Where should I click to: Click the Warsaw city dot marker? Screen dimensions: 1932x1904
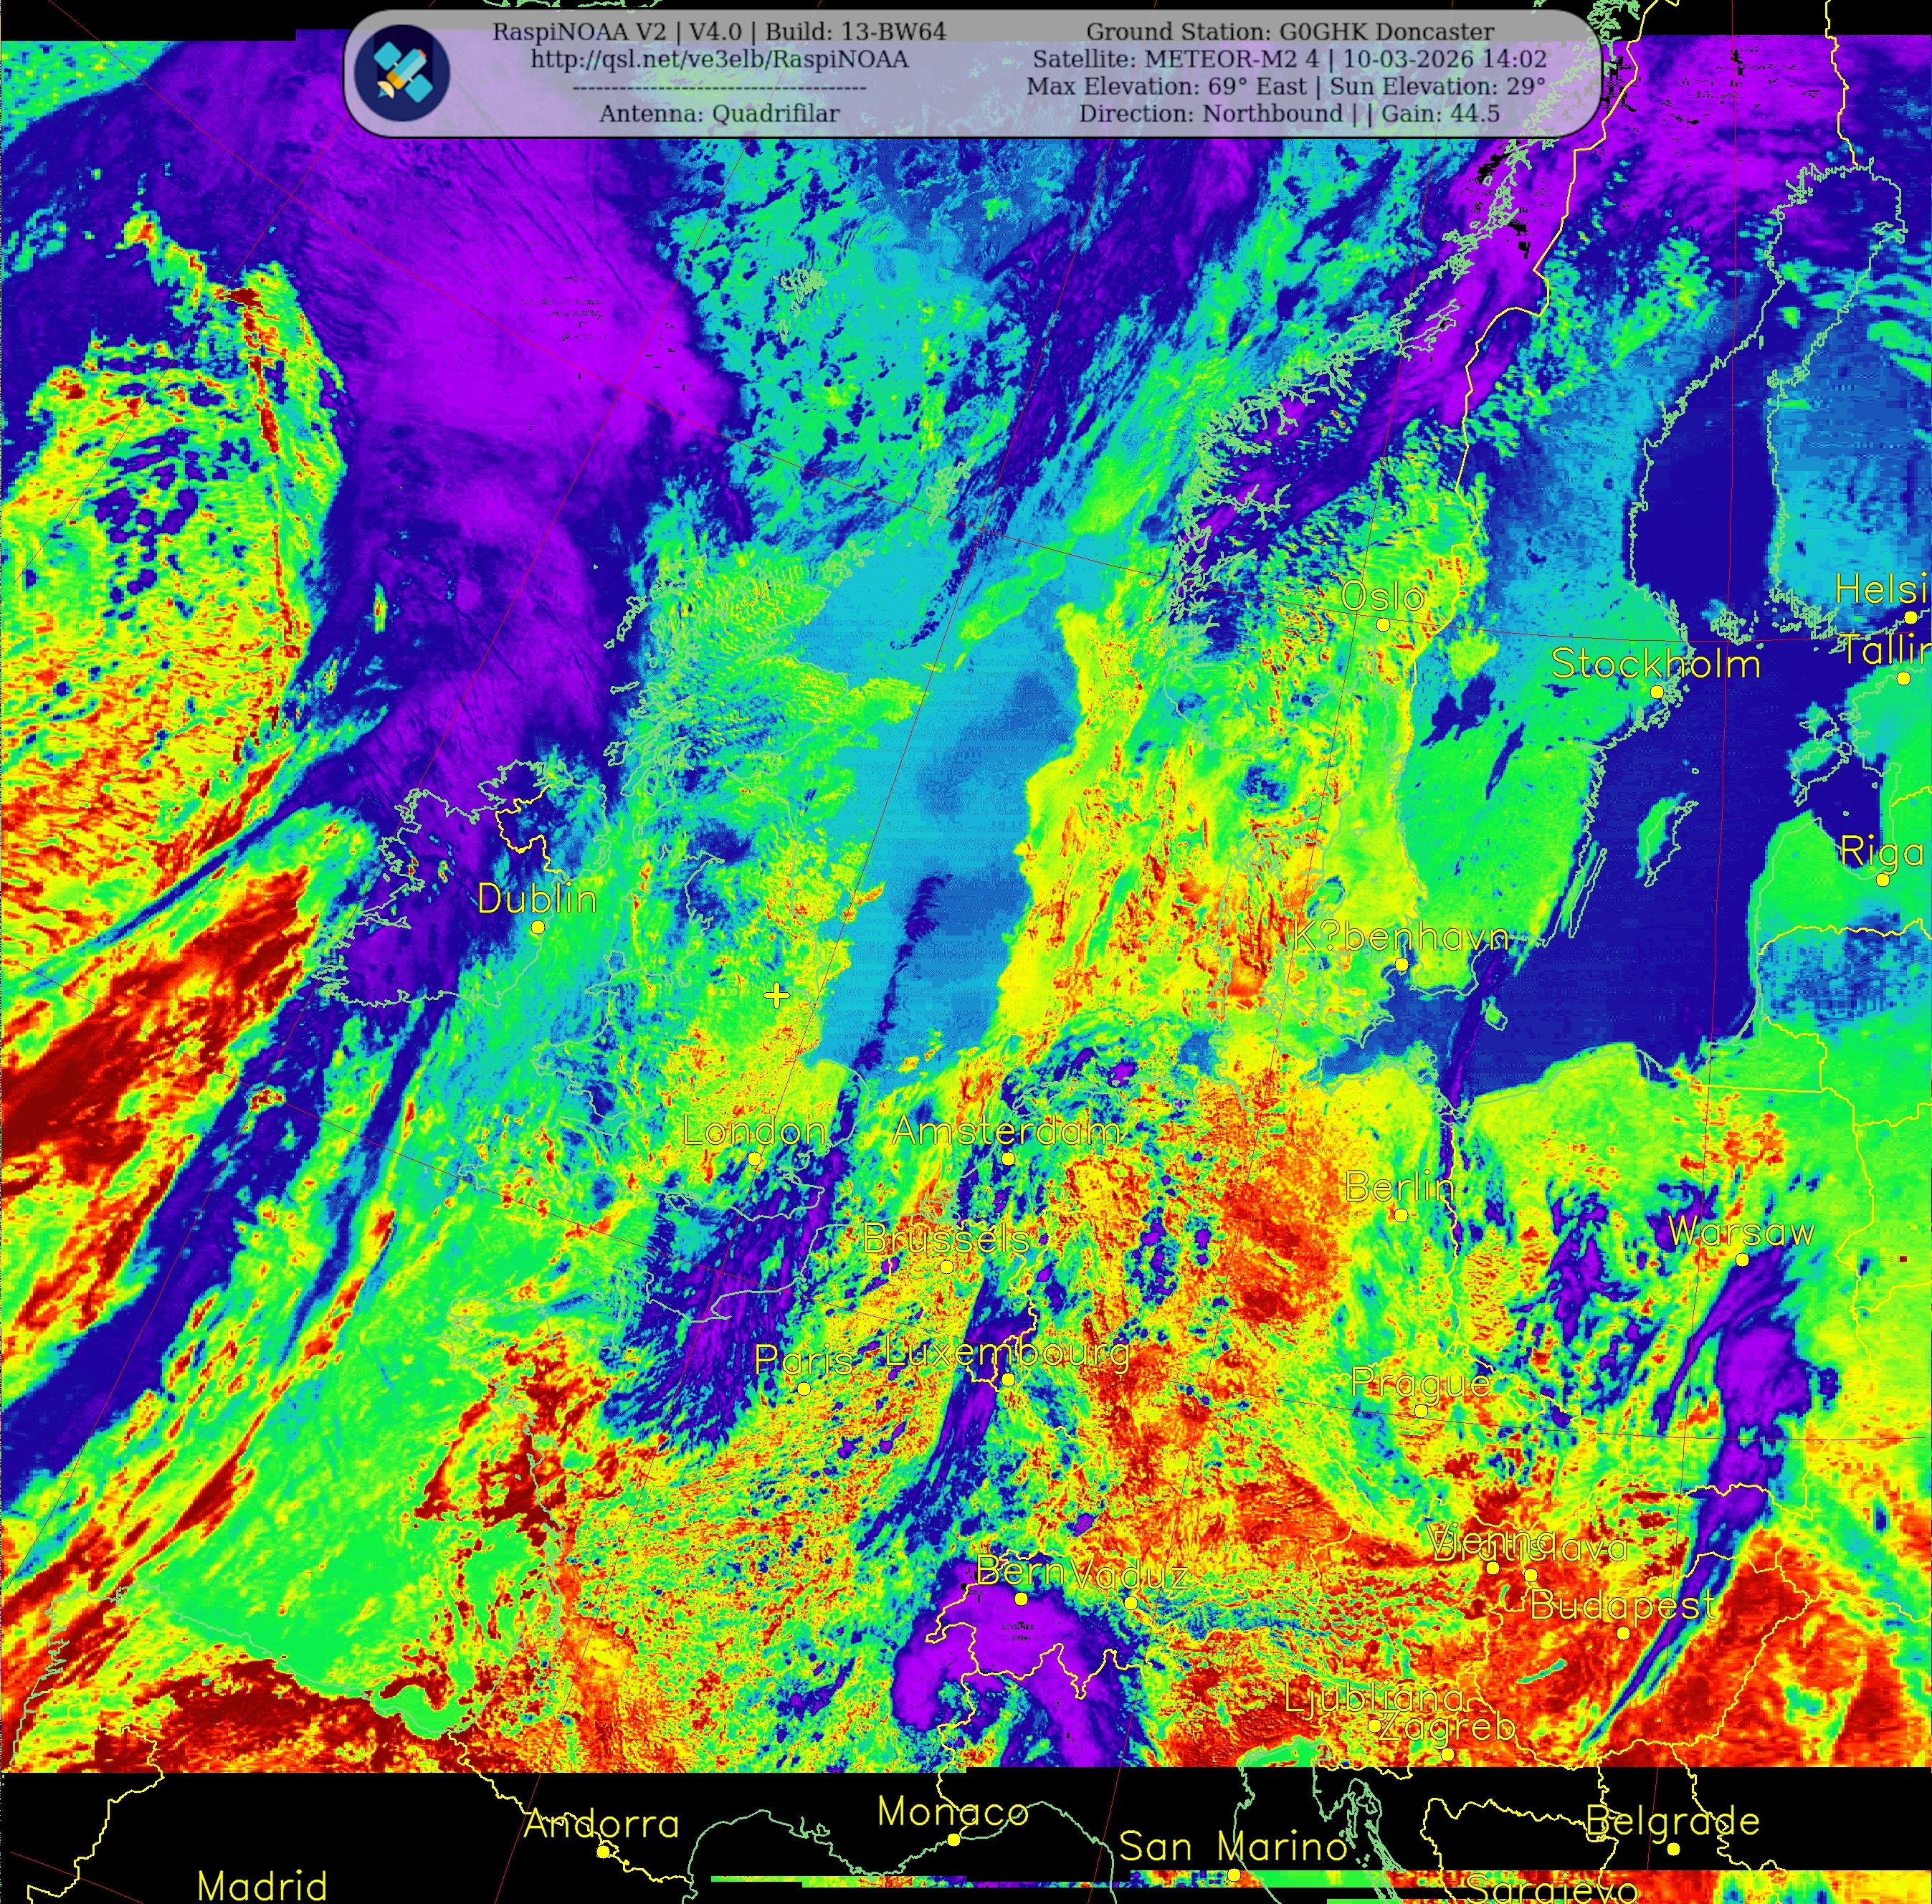[1742, 1260]
